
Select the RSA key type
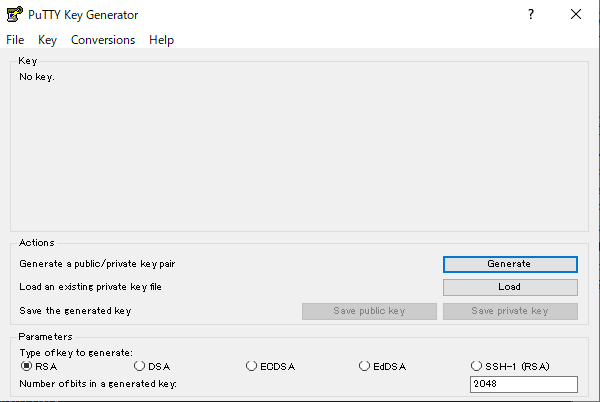(39, 366)
